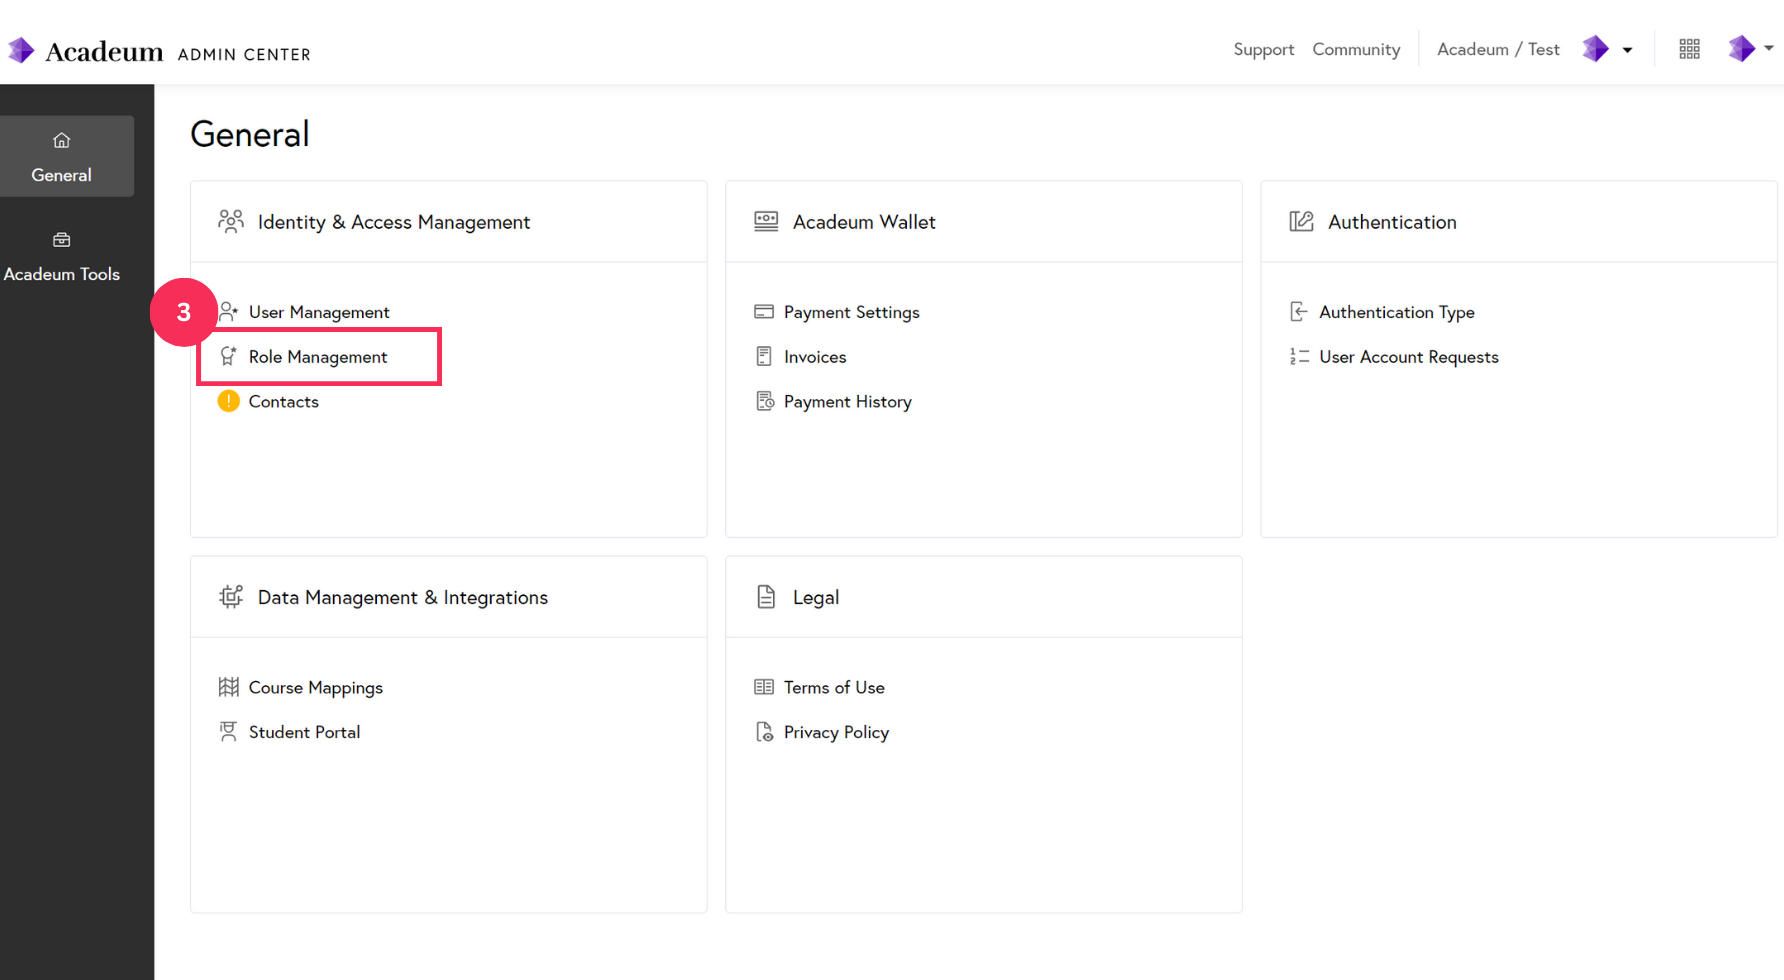The height and width of the screenshot is (980, 1784).
Task: Open Payment History
Action: pyautogui.click(x=848, y=401)
